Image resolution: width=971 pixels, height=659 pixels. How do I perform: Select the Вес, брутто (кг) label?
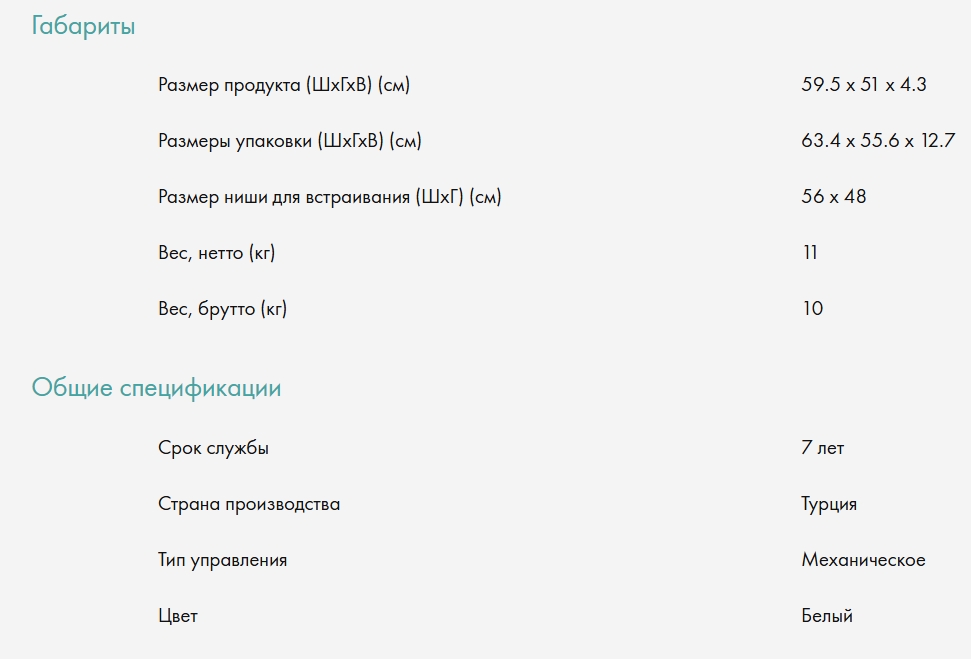(x=222, y=309)
